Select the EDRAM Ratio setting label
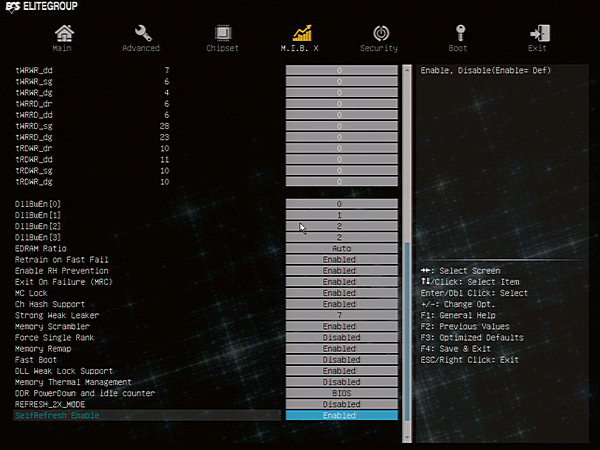This screenshot has width=600, height=450. [x=41, y=248]
